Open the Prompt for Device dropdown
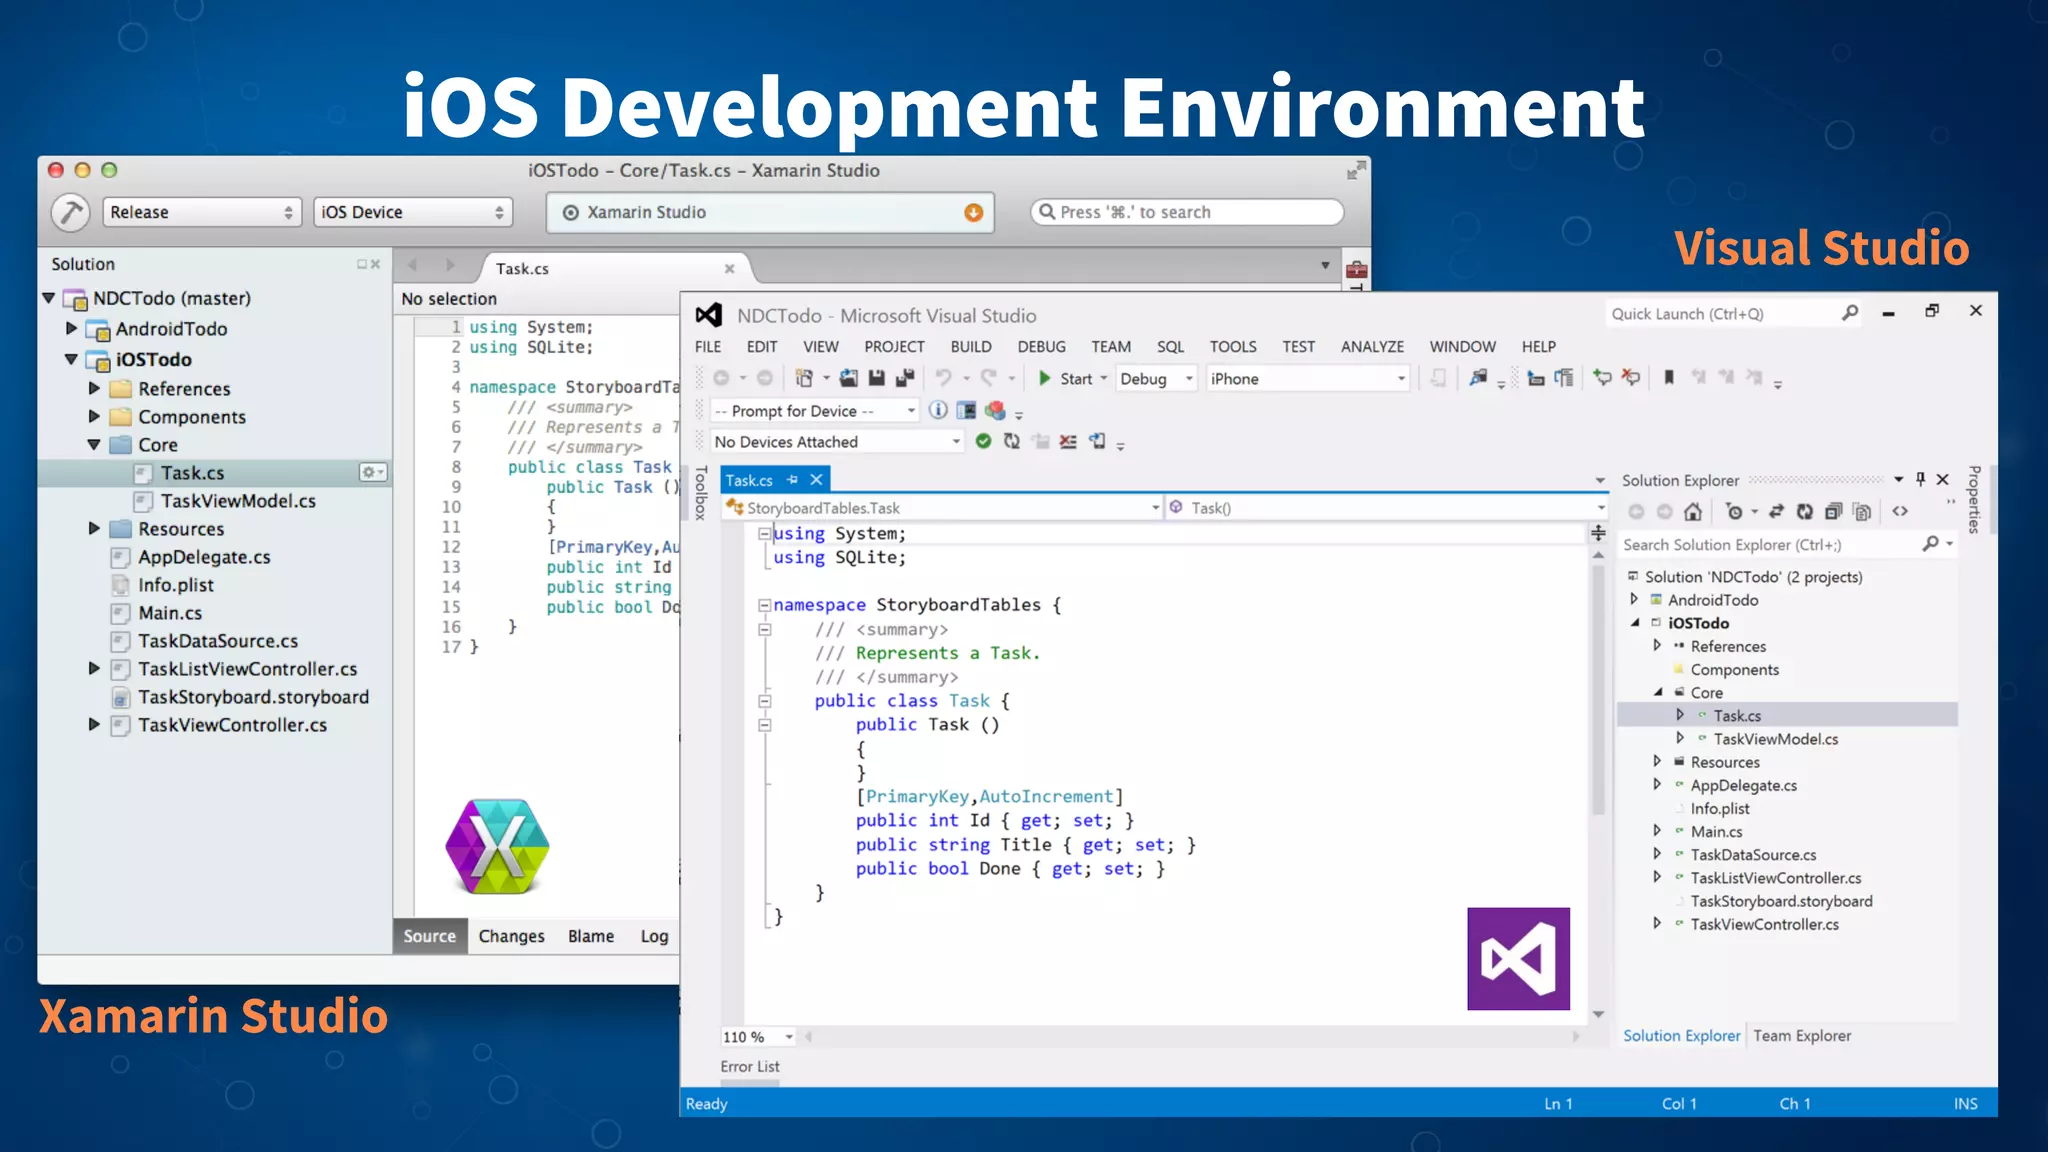 (814, 411)
